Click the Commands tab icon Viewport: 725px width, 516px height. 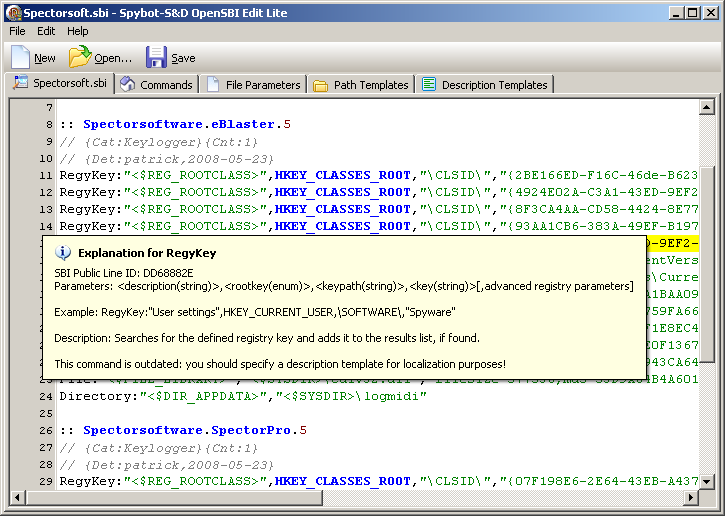[128, 85]
